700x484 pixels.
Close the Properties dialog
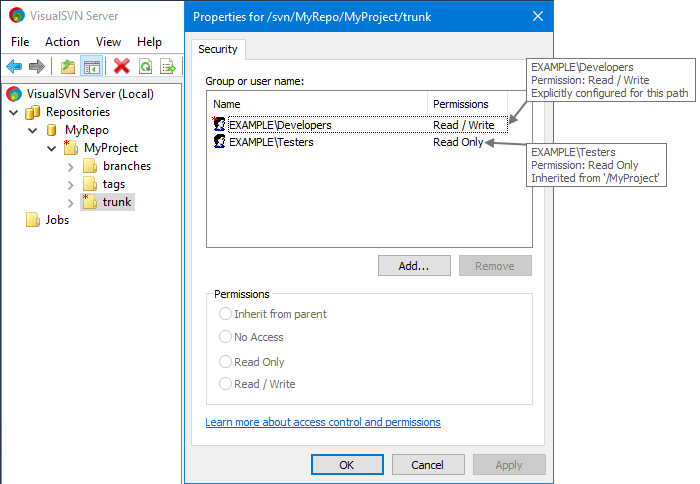538,17
